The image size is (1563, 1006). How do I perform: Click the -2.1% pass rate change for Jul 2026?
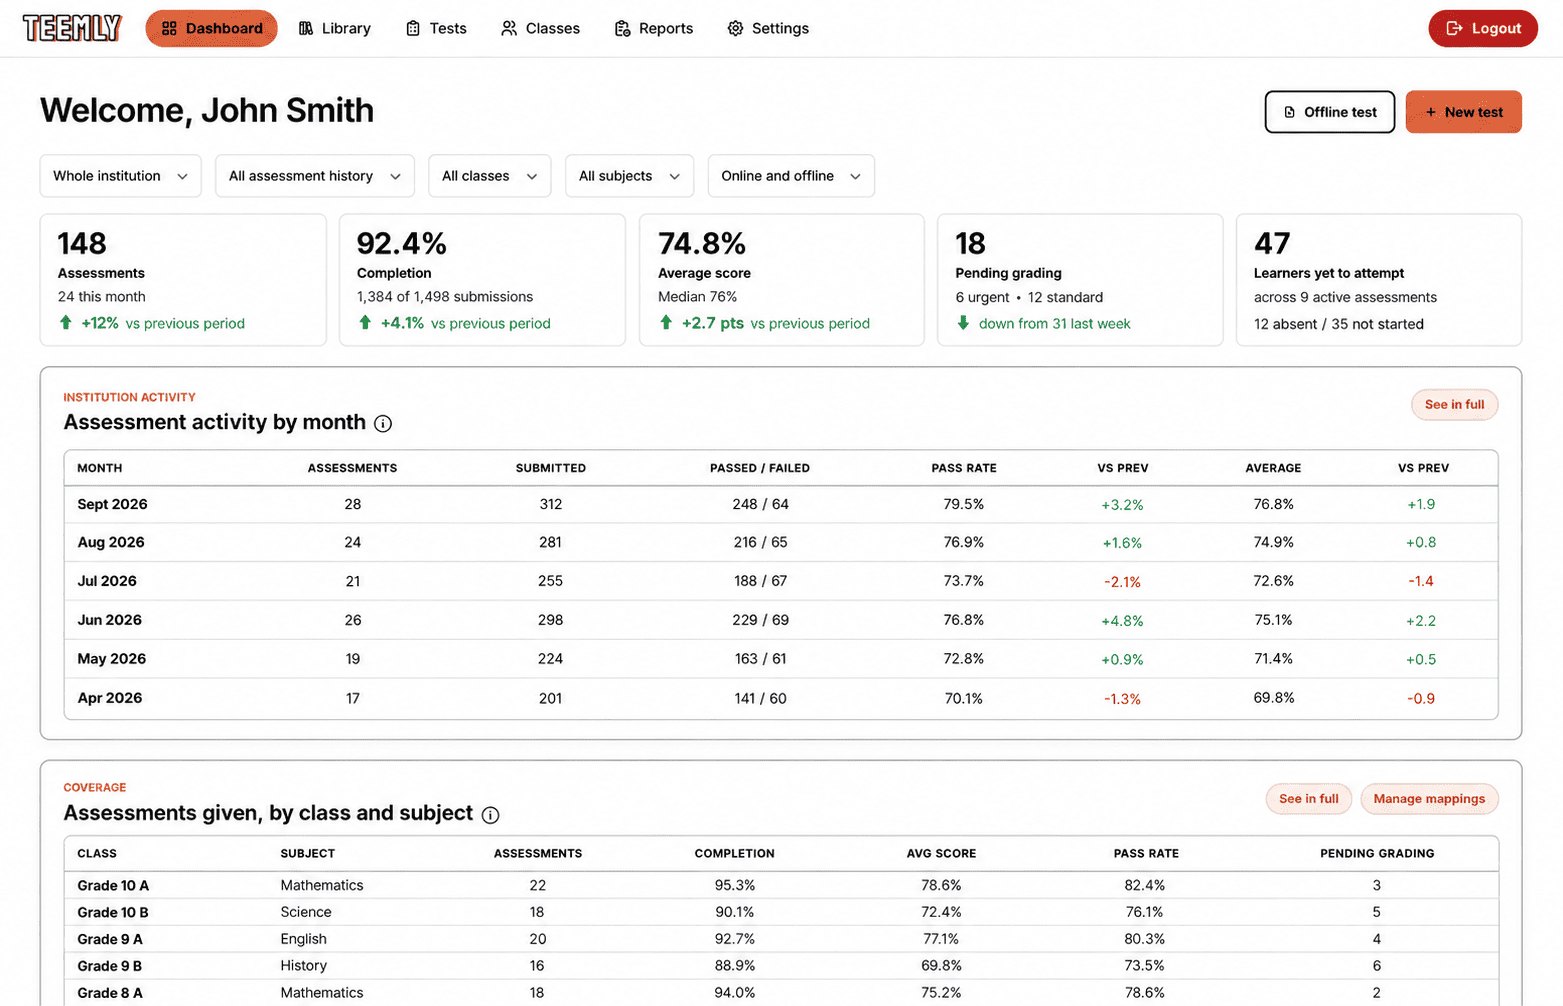point(1122,582)
